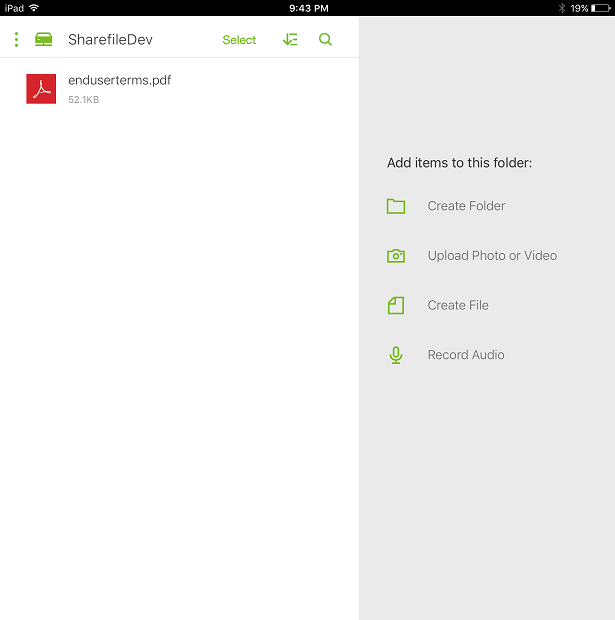
Task: Tap the camera upload icon
Action: pos(396,256)
